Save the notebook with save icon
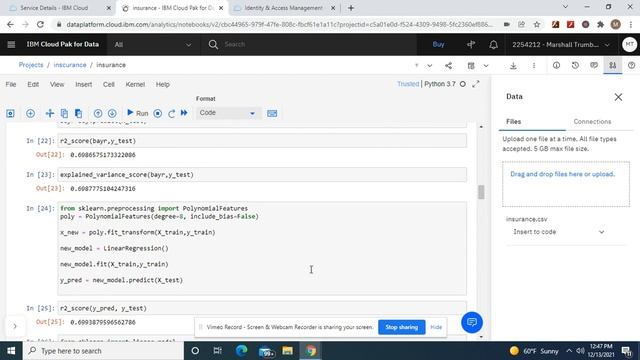Viewport: 640px width, 360px height. 11,113
